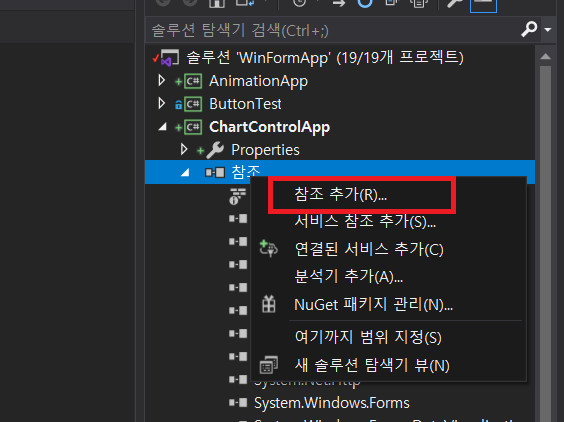Select the ChartControlApp project

[269, 127]
